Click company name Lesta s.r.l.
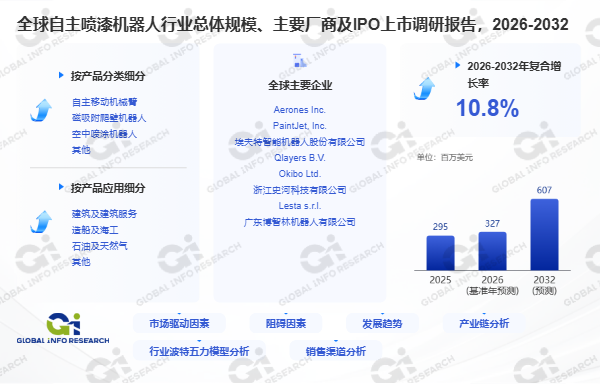The height and width of the screenshot is (384, 600). click(x=300, y=206)
